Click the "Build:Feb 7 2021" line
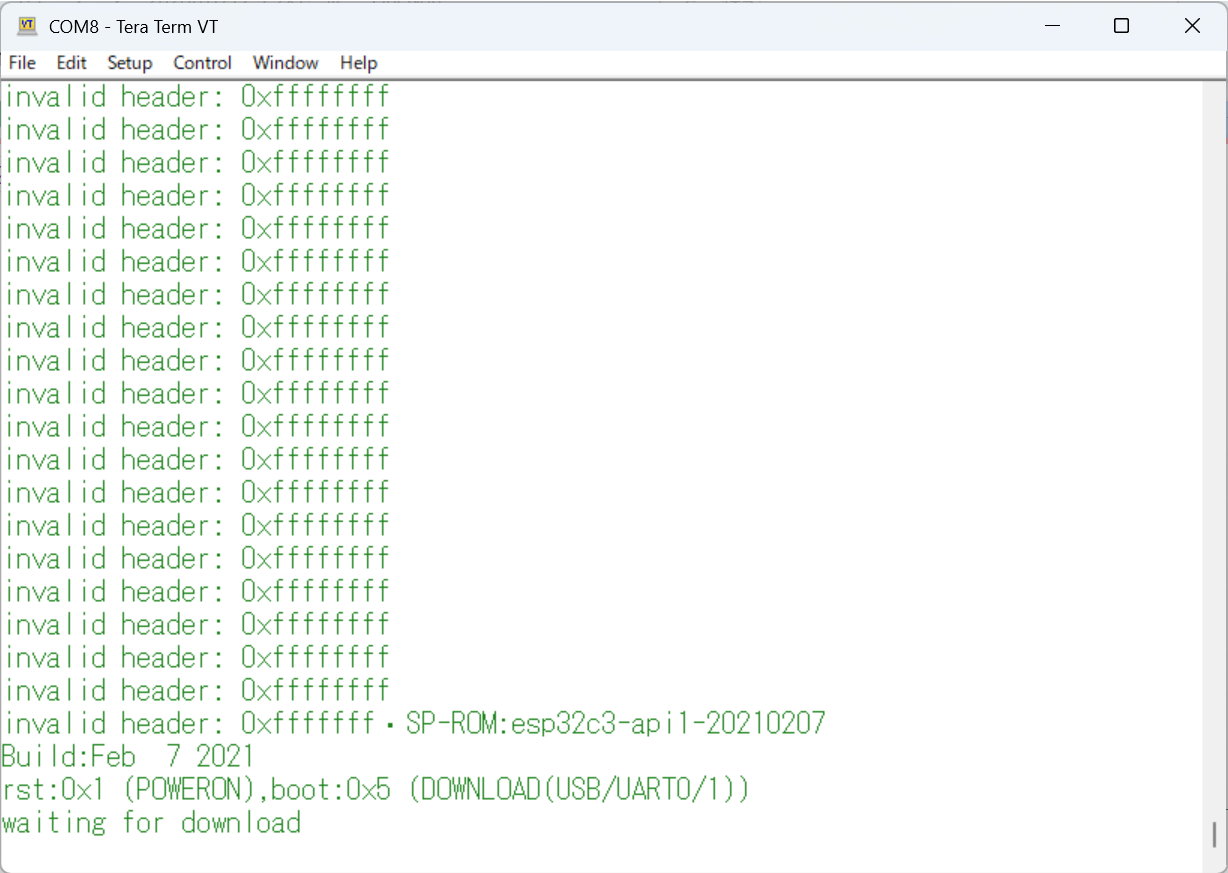The image size is (1228, 873). (128, 756)
